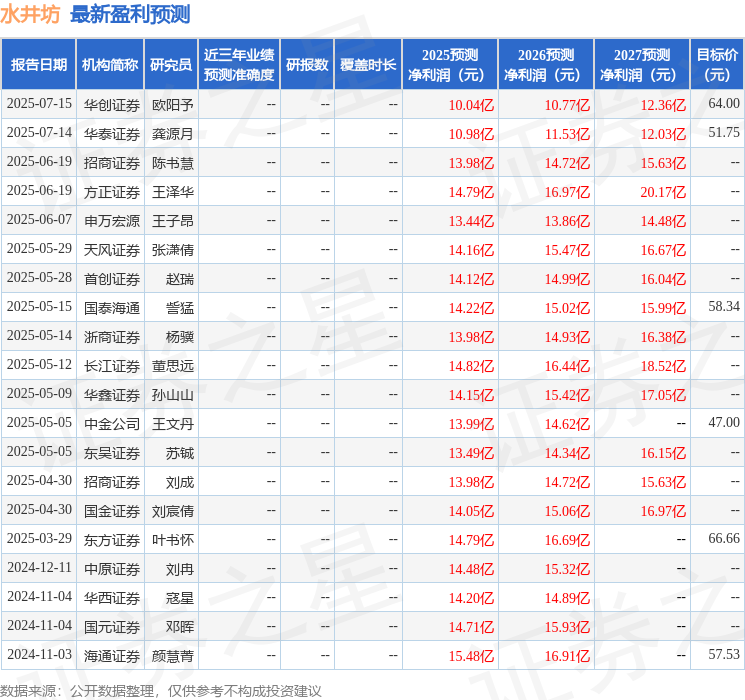Click researcher name 赵瑞
The image size is (745, 700).
pyautogui.click(x=180, y=278)
